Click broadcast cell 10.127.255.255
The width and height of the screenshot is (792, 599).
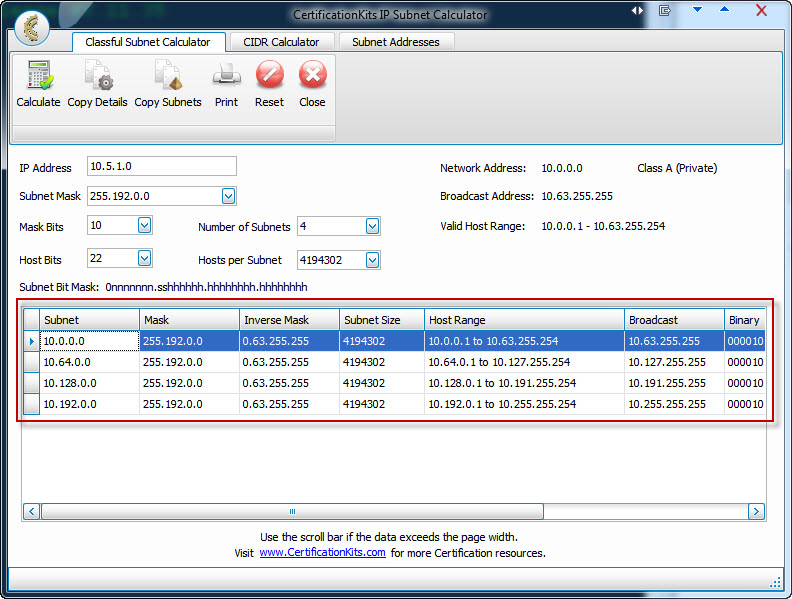tap(674, 362)
